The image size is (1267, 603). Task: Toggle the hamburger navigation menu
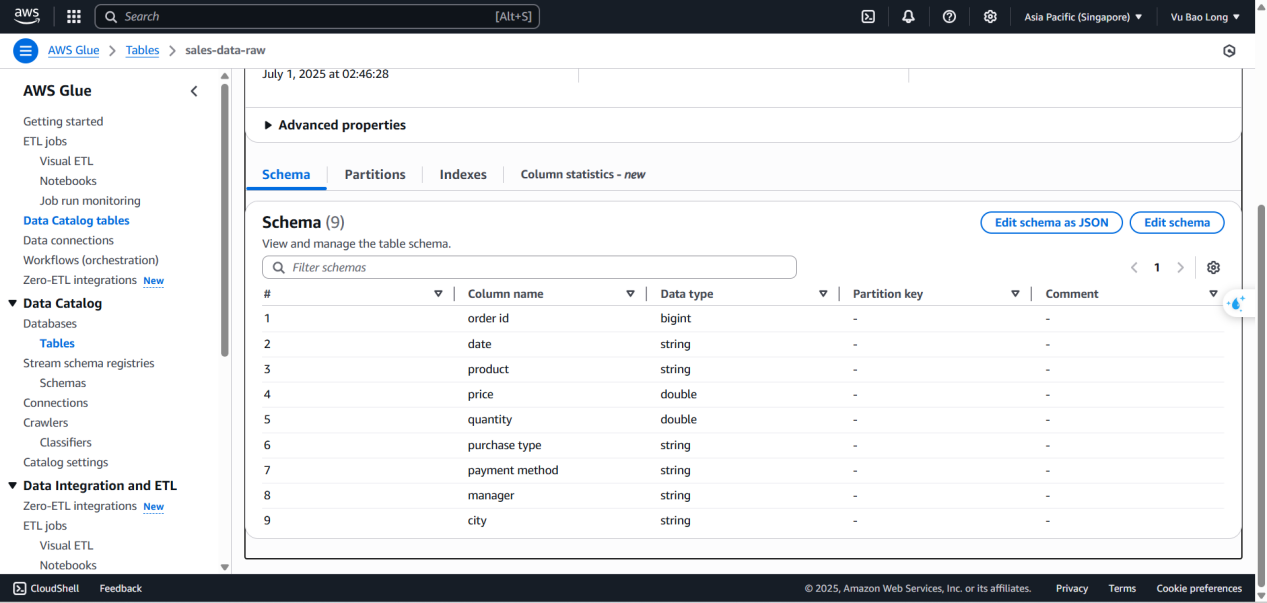click(25, 51)
